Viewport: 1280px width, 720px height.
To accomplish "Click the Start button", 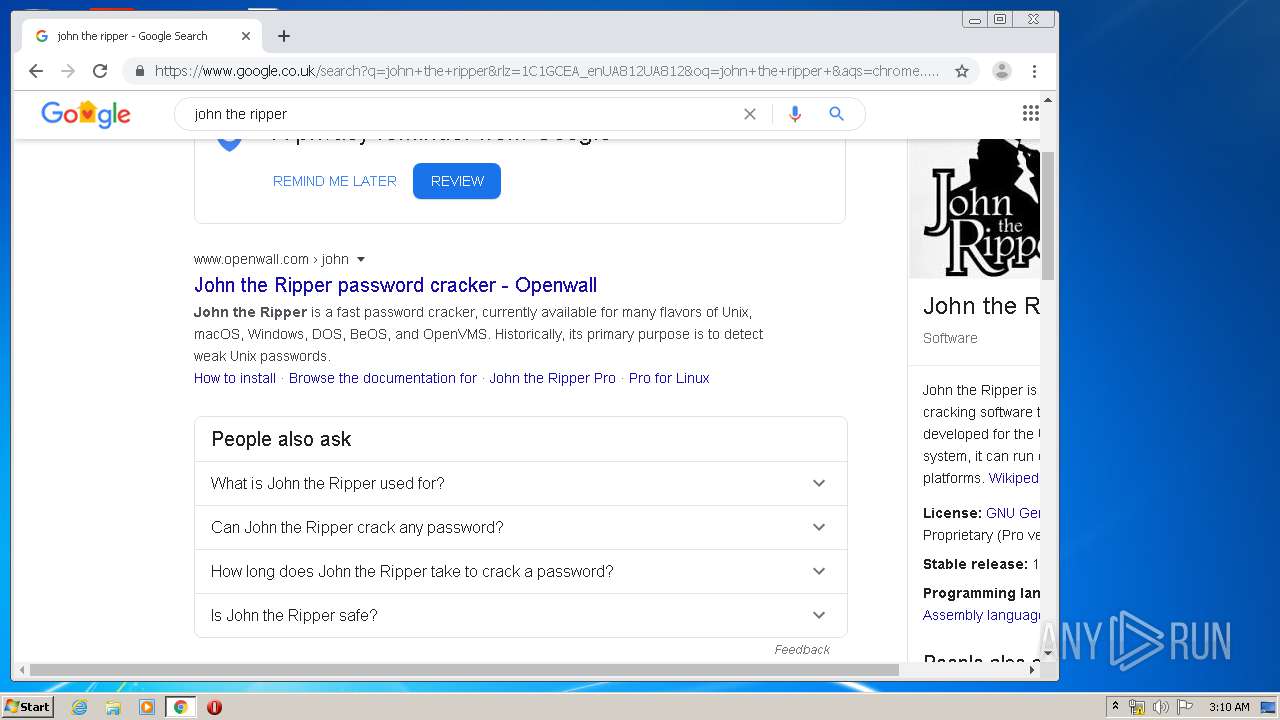I will 27,707.
